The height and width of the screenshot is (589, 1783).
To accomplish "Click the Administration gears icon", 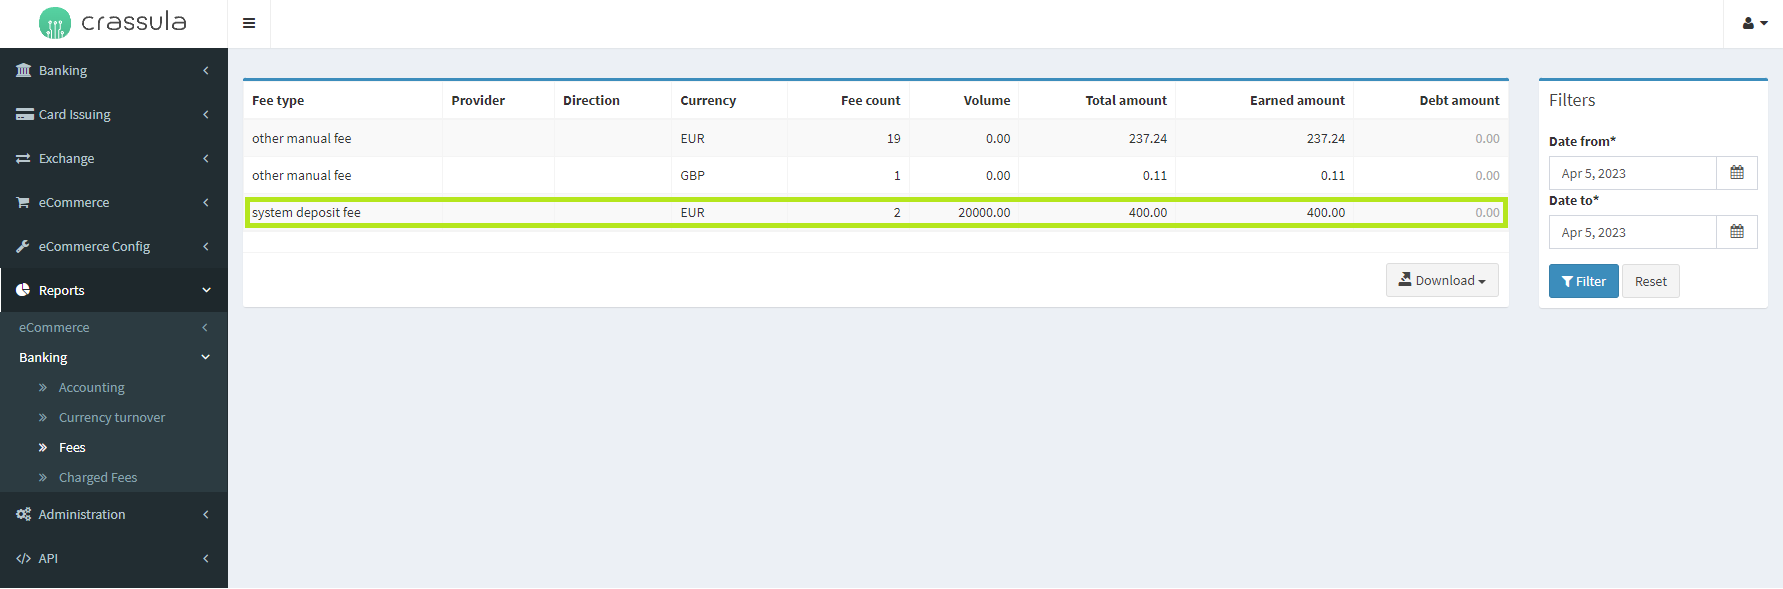I will [x=24, y=514].
